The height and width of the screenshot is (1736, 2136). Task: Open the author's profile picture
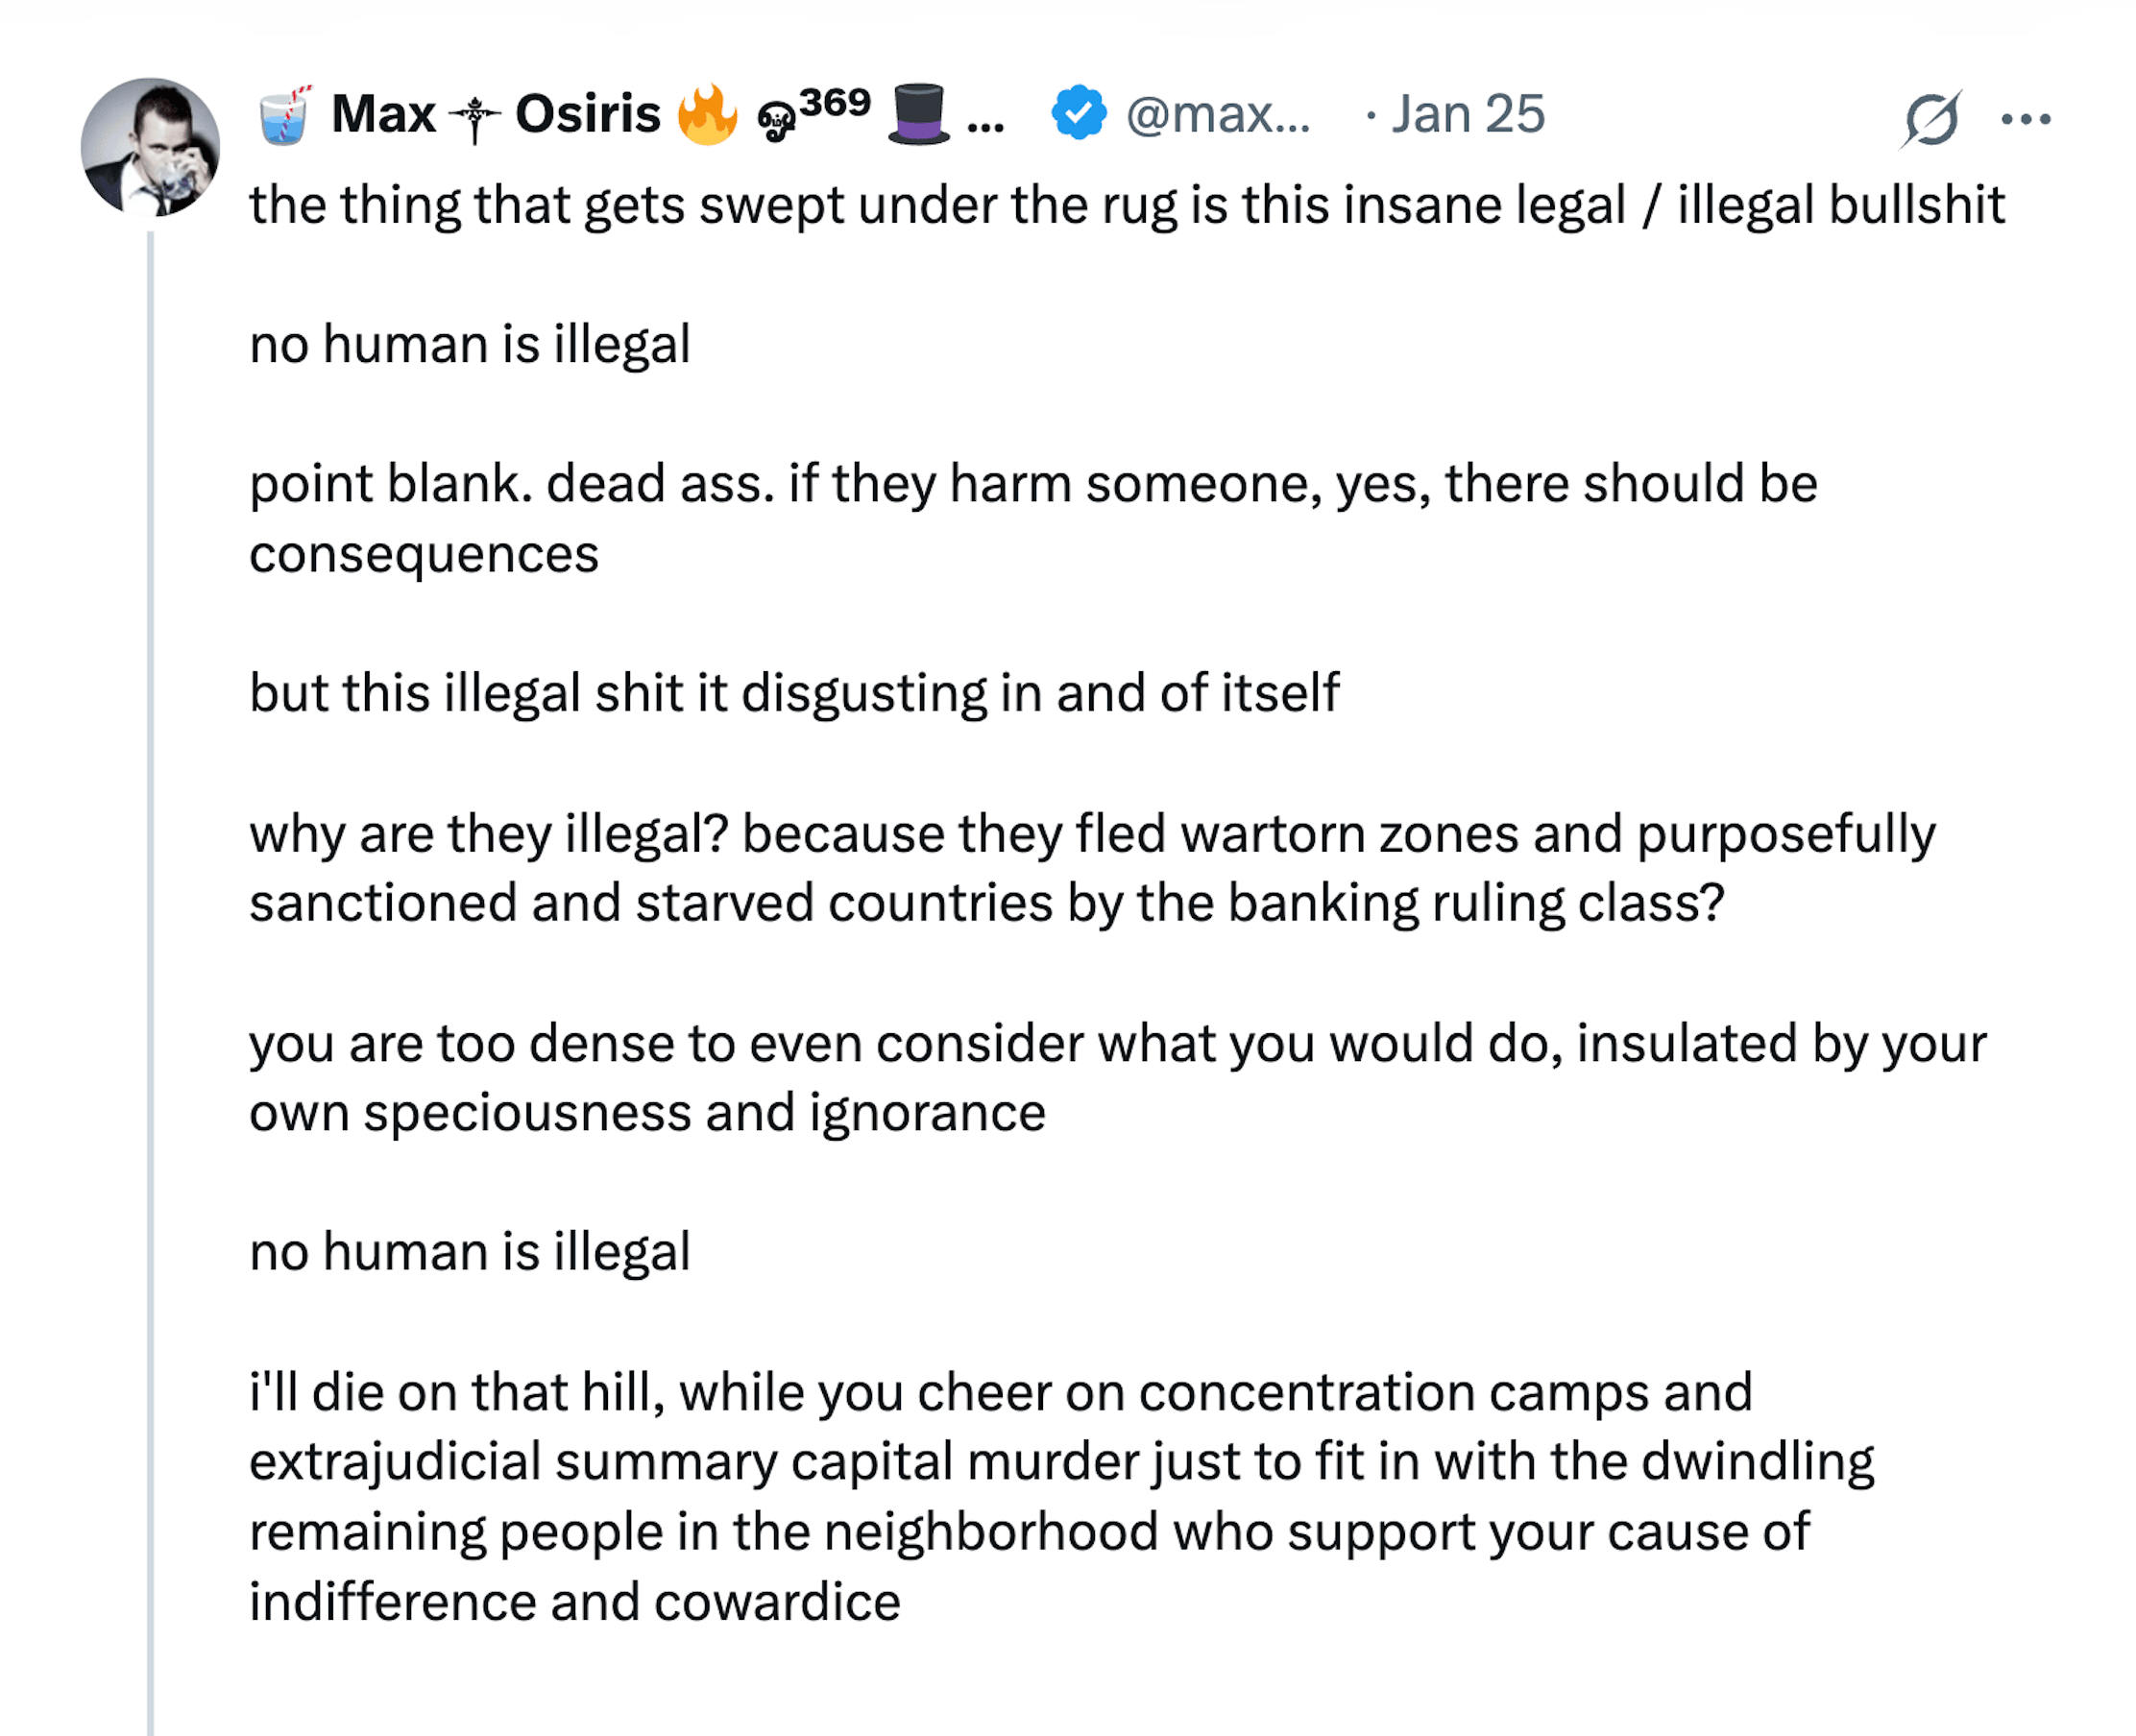tap(150, 147)
